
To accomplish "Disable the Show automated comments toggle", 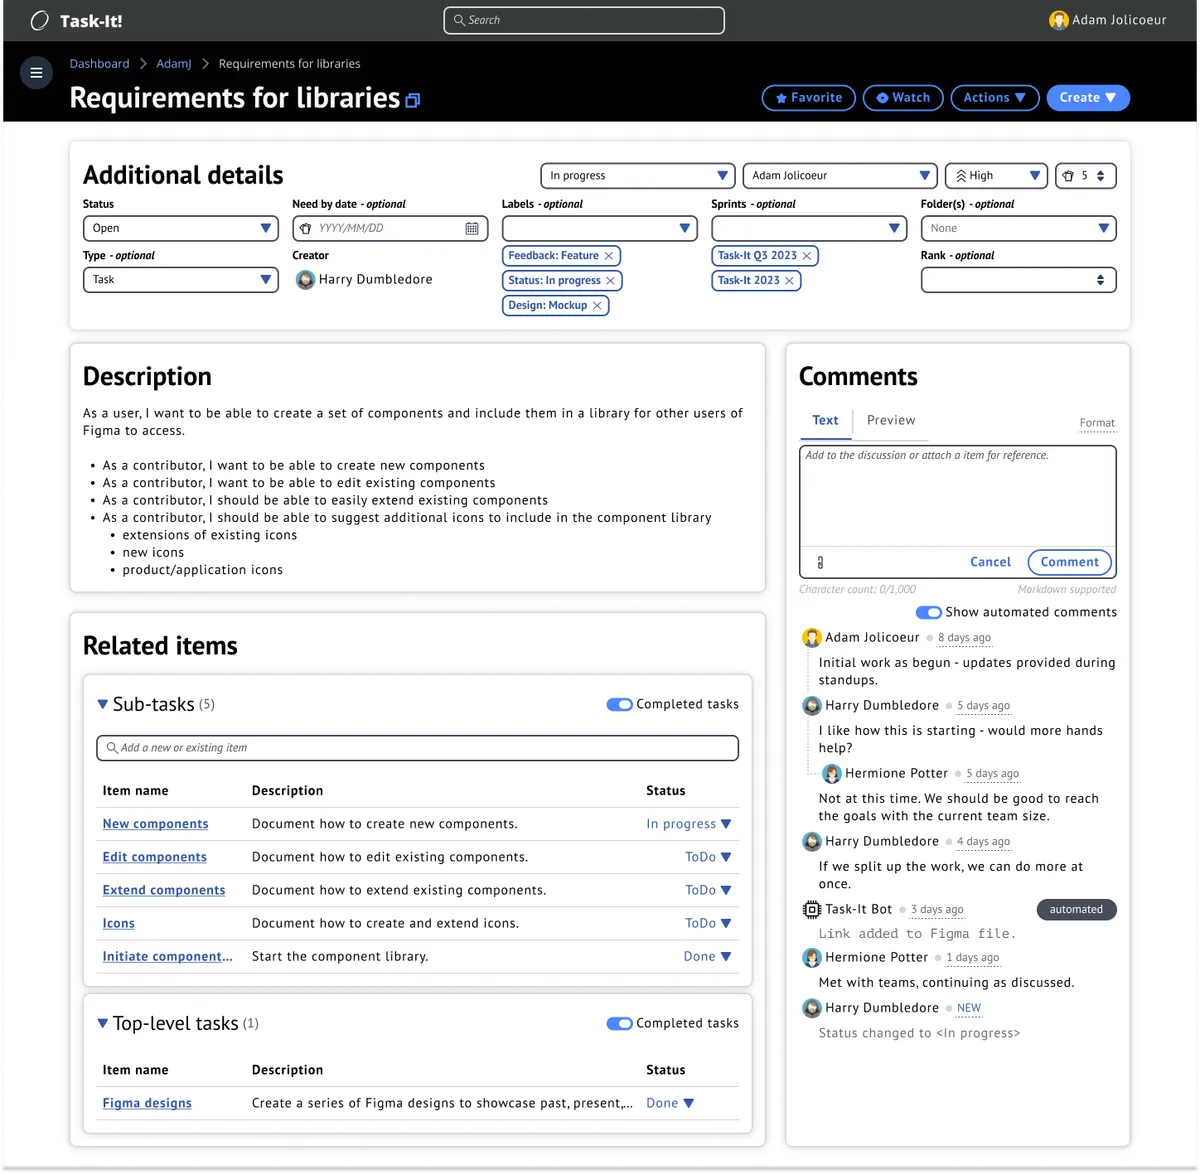I will [x=928, y=612].
